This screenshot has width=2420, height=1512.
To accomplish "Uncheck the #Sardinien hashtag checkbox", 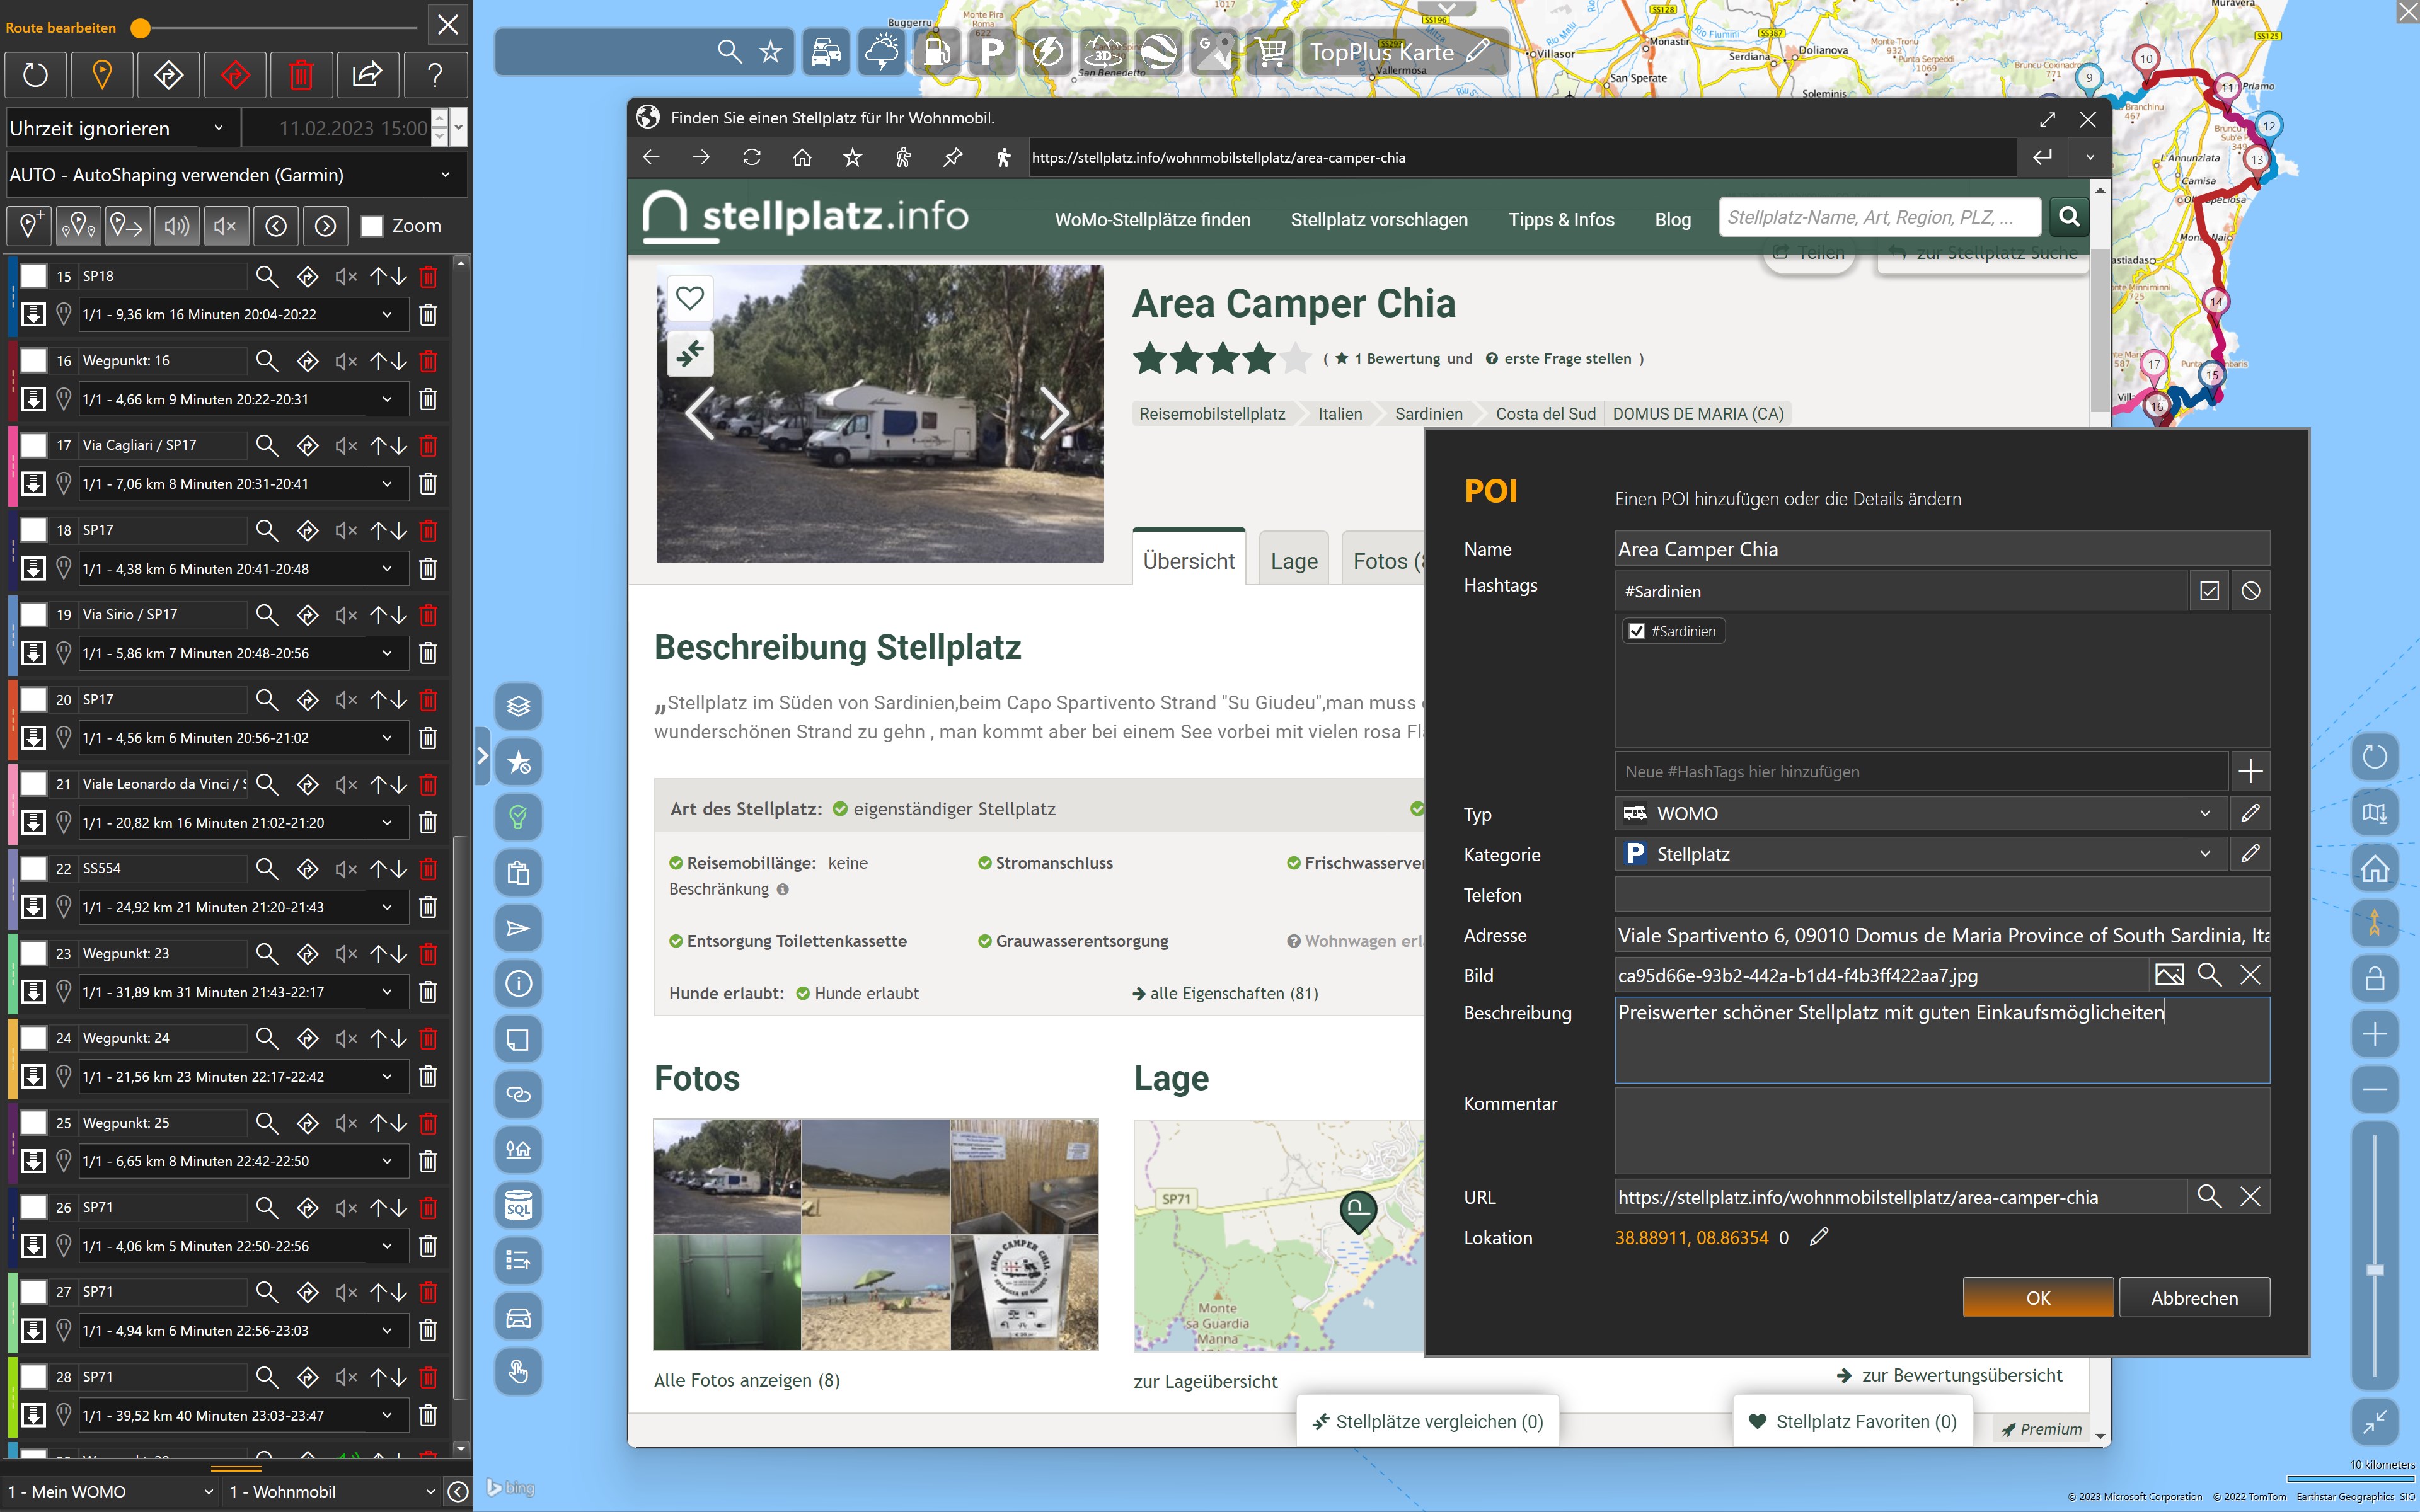I will (x=1637, y=631).
